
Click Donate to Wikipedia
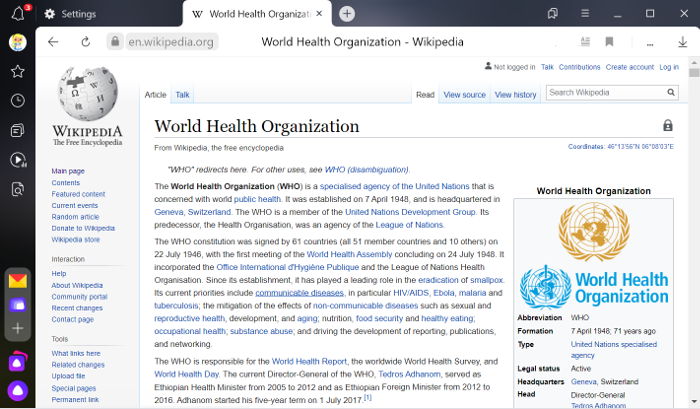click(83, 228)
